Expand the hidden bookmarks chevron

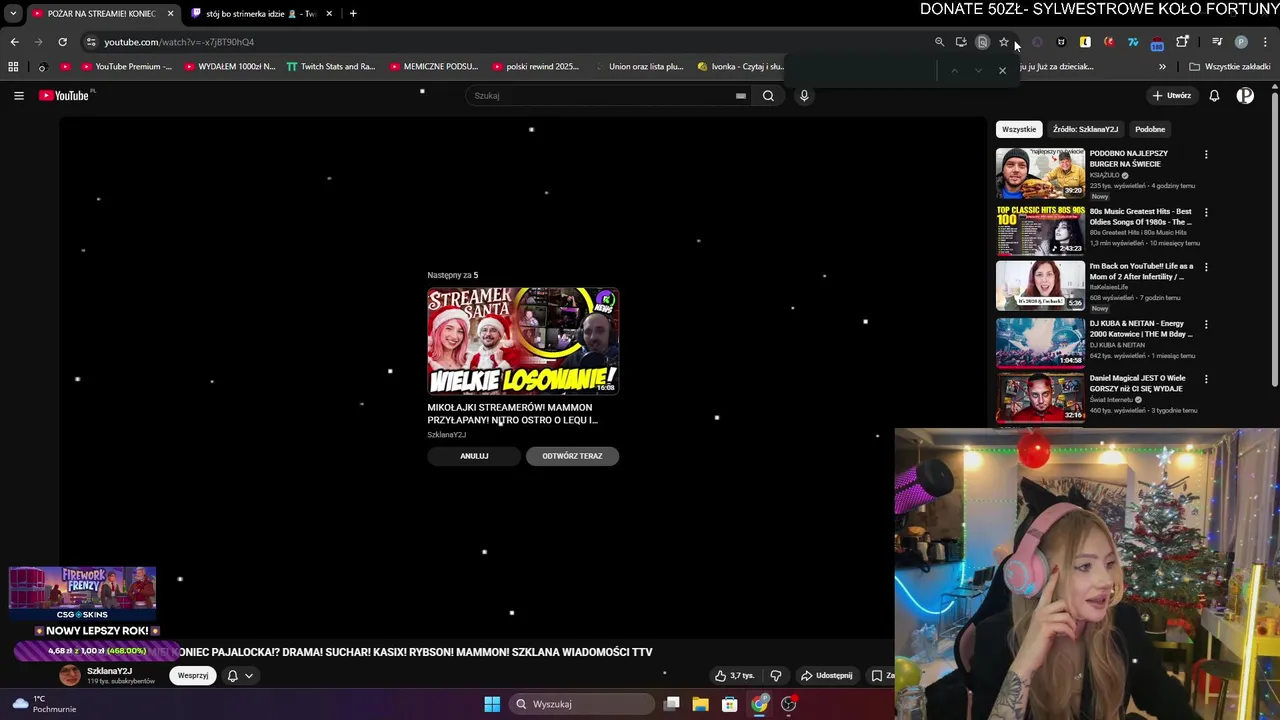coord(1162,67)
